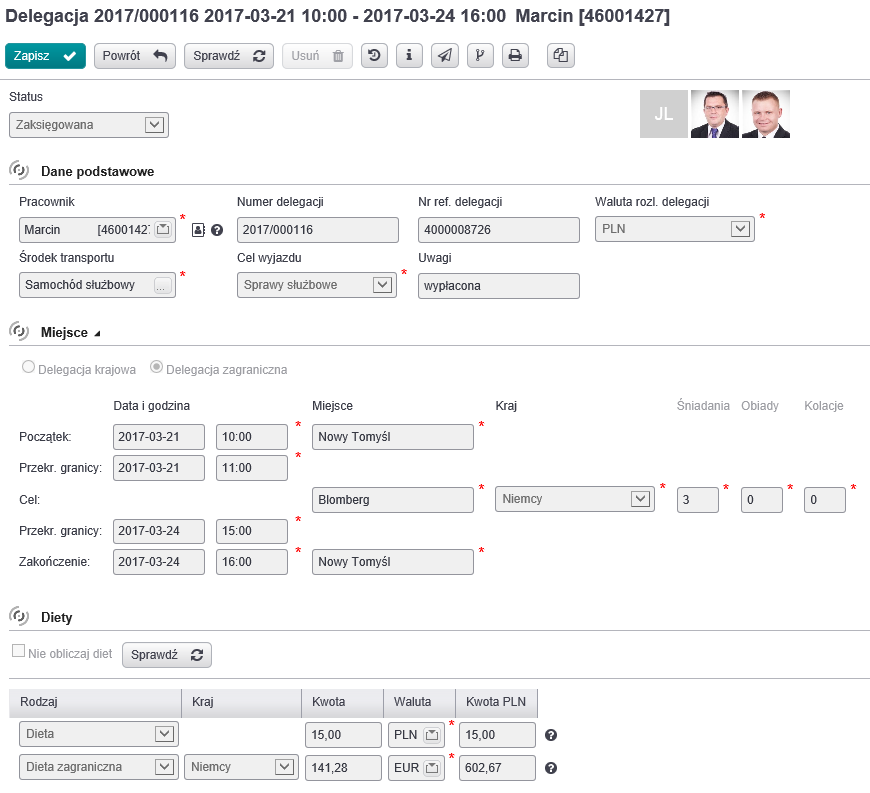Click the help icon next to Pracownik
This screenshot has width=870, height=793.
pos(218,229)
